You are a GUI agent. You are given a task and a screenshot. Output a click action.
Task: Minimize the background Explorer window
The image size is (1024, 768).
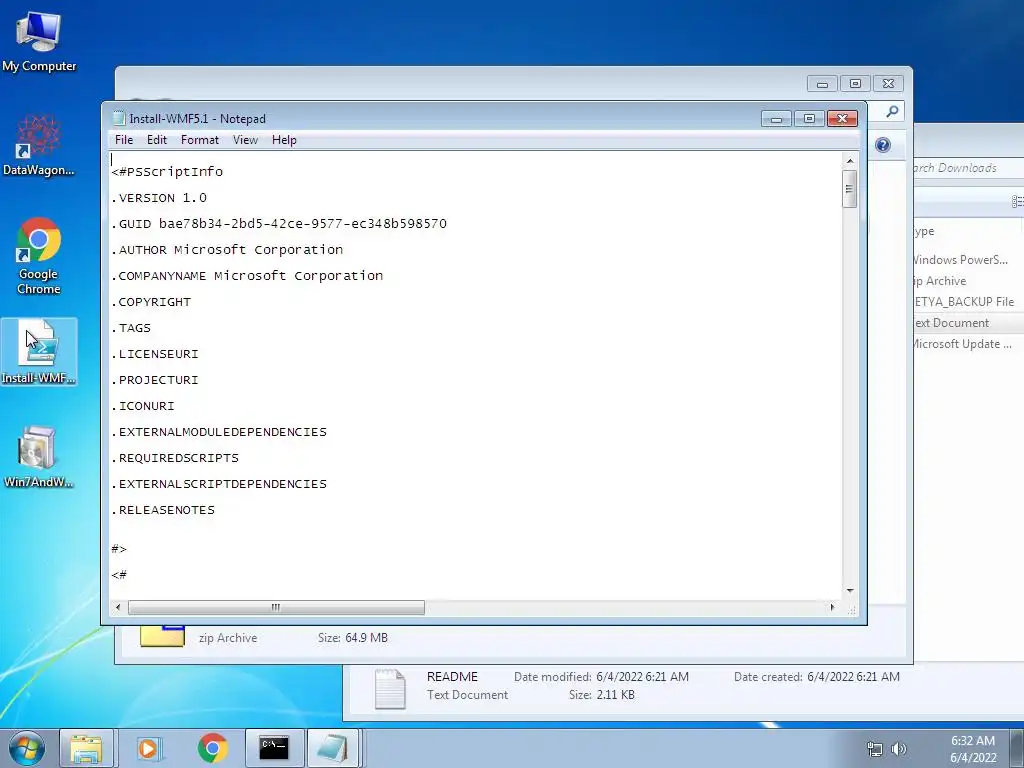(822, 84)
